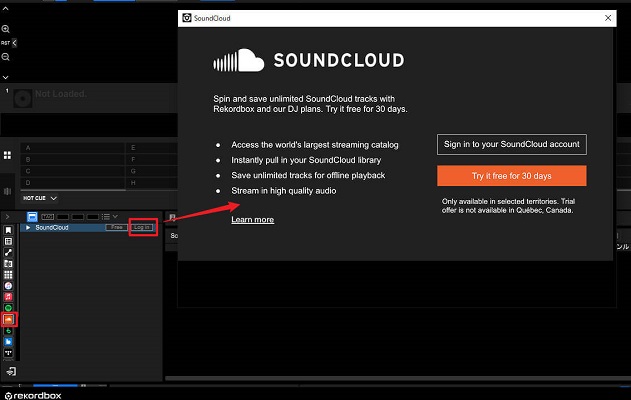631x400 pixels.
Task: Open the Beatport icon in sidebar
Action: (x=8, y=331)
